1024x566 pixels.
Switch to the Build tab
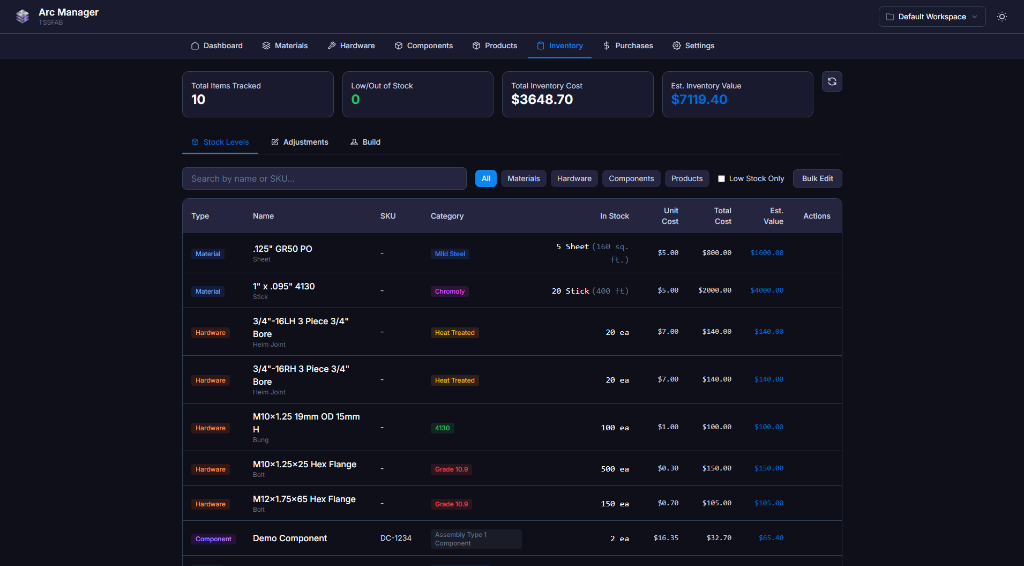click(x=365, y=142)
